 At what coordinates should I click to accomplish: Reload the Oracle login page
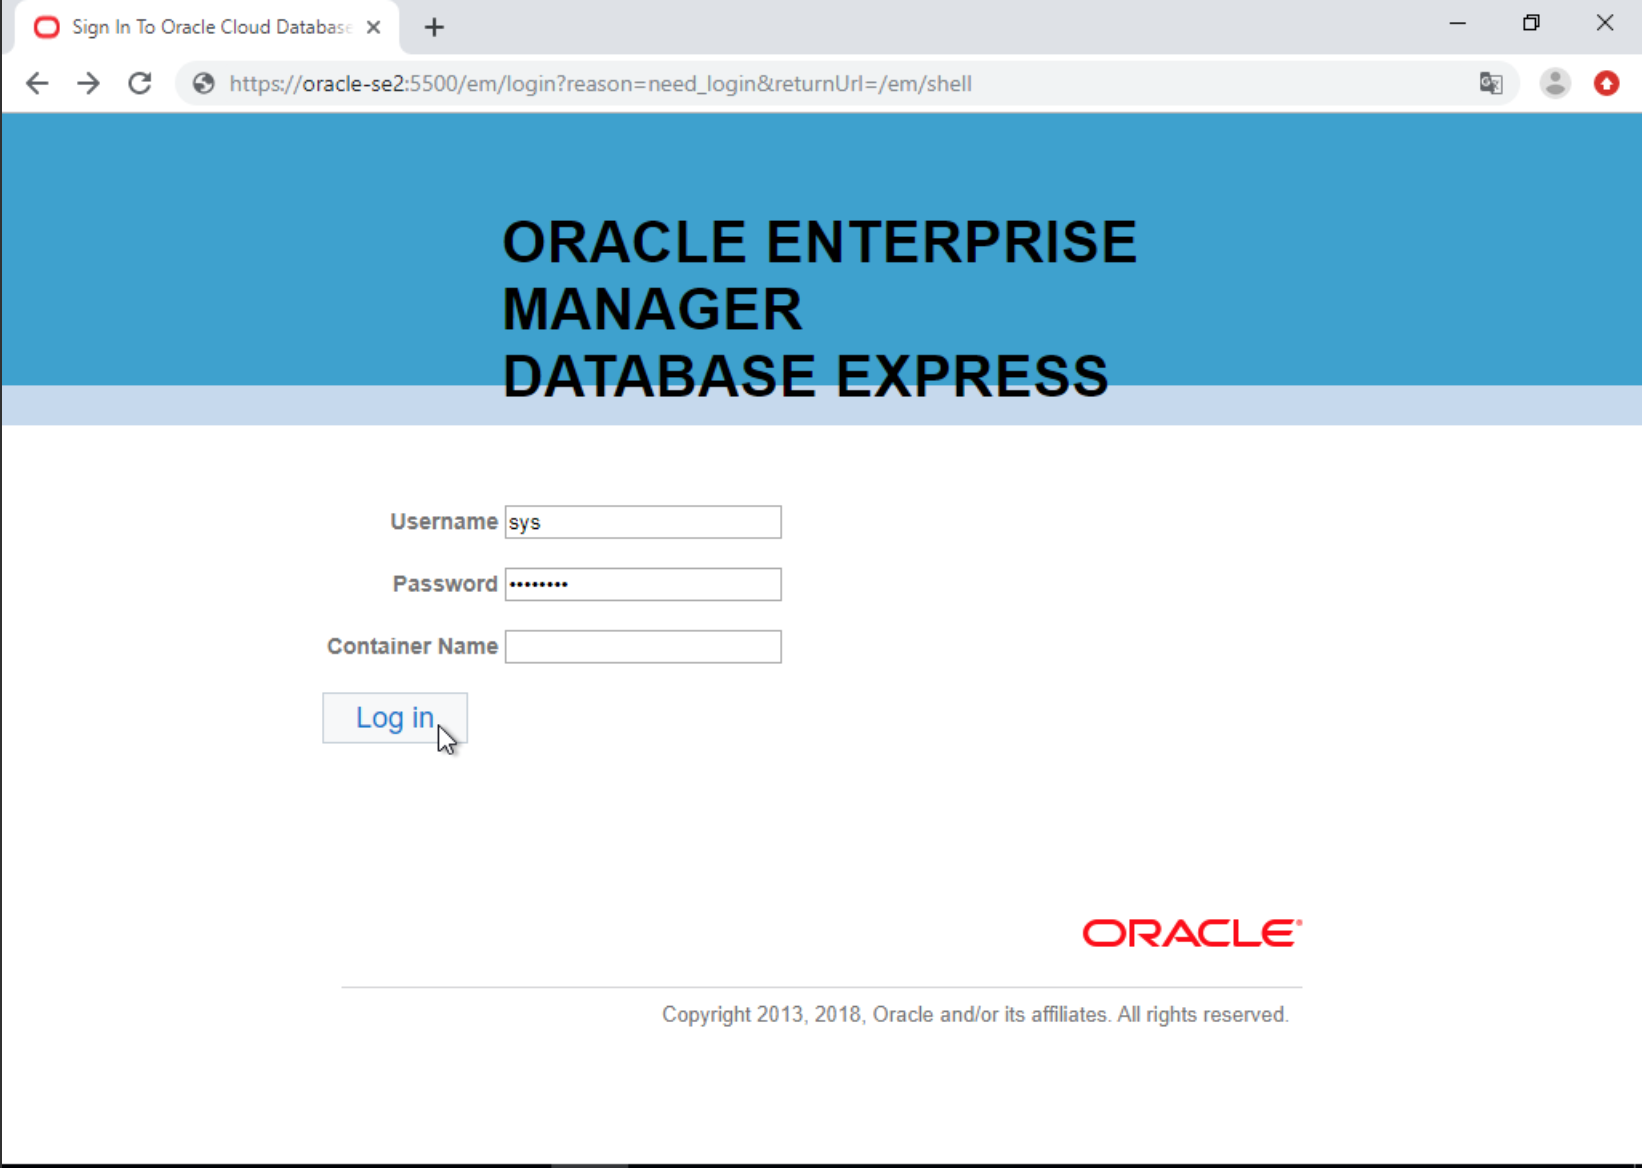(140, 83)
